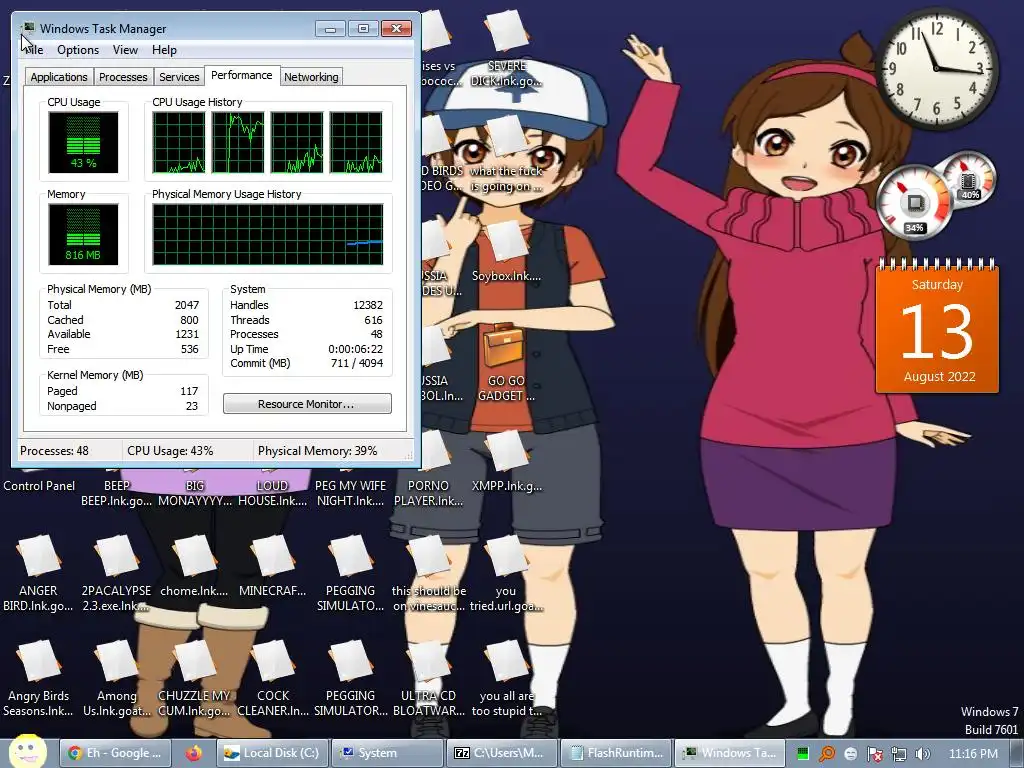Screen dimensions: 1024x768
Task: Switch to the 7-Zip C:\Users taskbar window
Action: (x=502, y=753)
